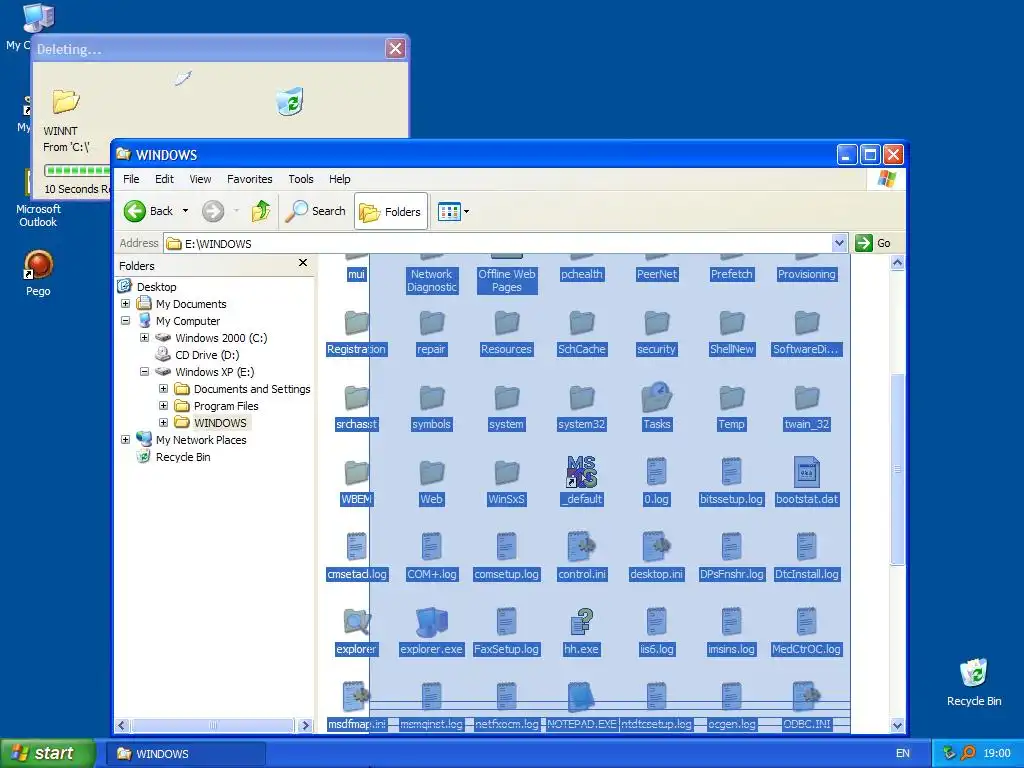Image resolution: width=1024 pixels, height=768 pixels.
Task: Click the vertical scrollbar thumb
Action: [x=897, y=469]
